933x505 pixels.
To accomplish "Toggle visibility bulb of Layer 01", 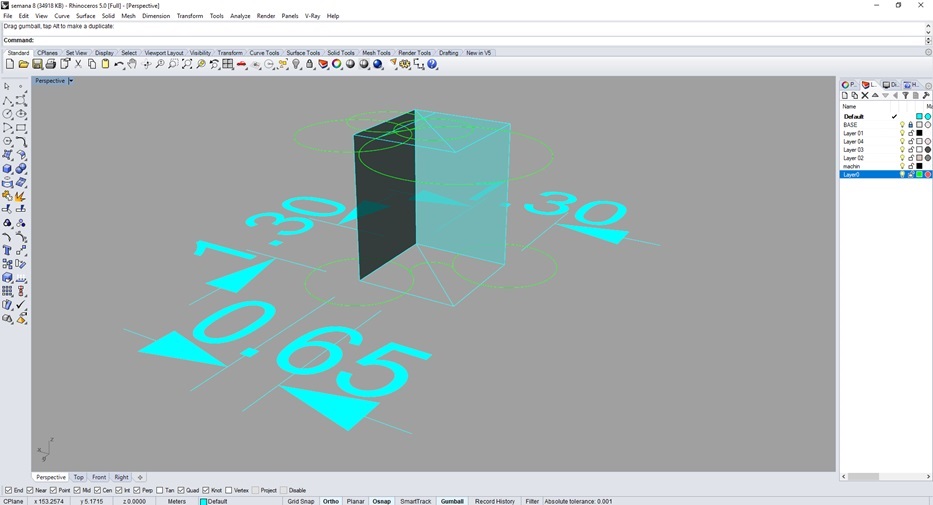I will pos(902,133).
